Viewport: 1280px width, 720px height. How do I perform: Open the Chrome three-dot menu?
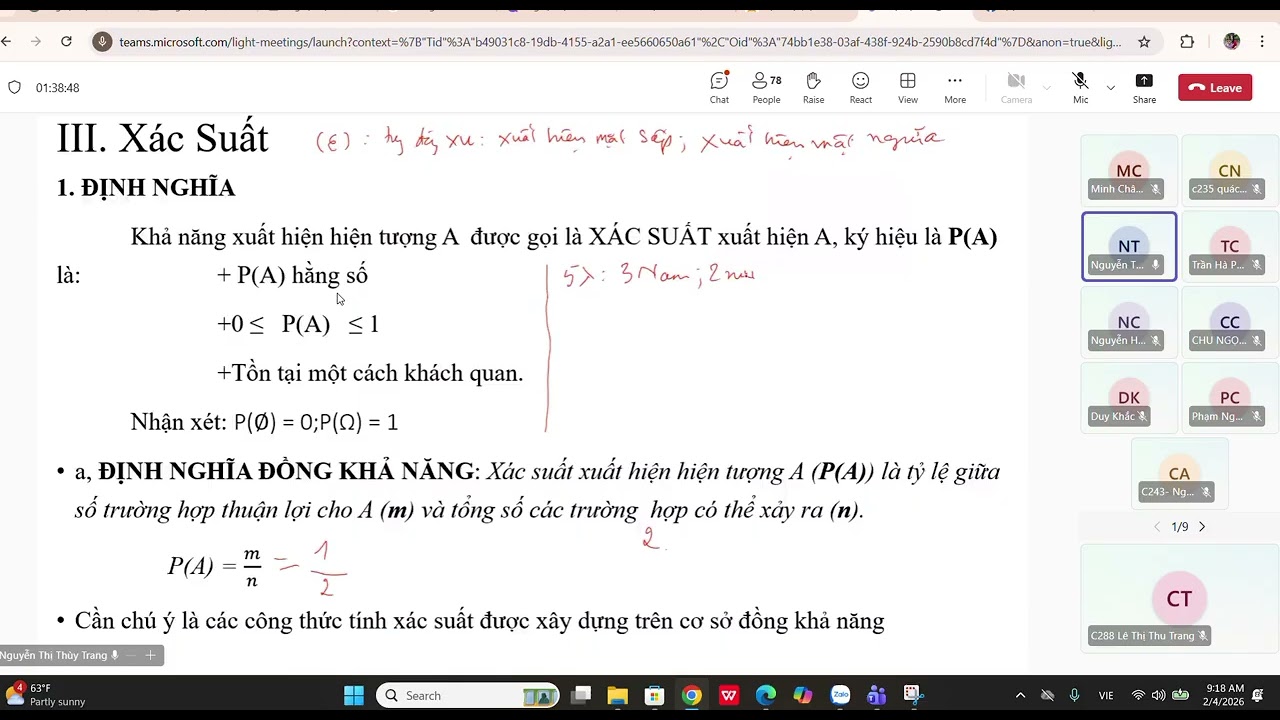point(1263,42)
